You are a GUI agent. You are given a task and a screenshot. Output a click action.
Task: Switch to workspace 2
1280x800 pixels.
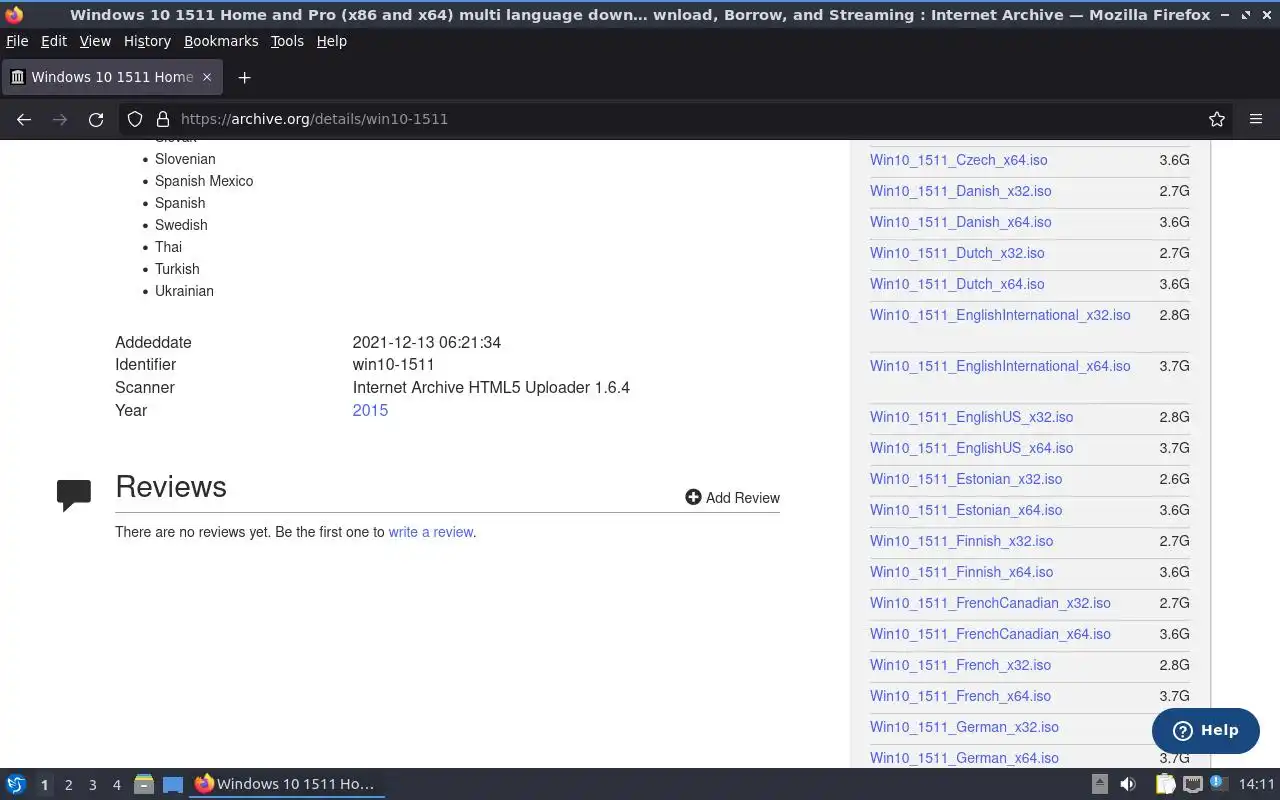68,785
